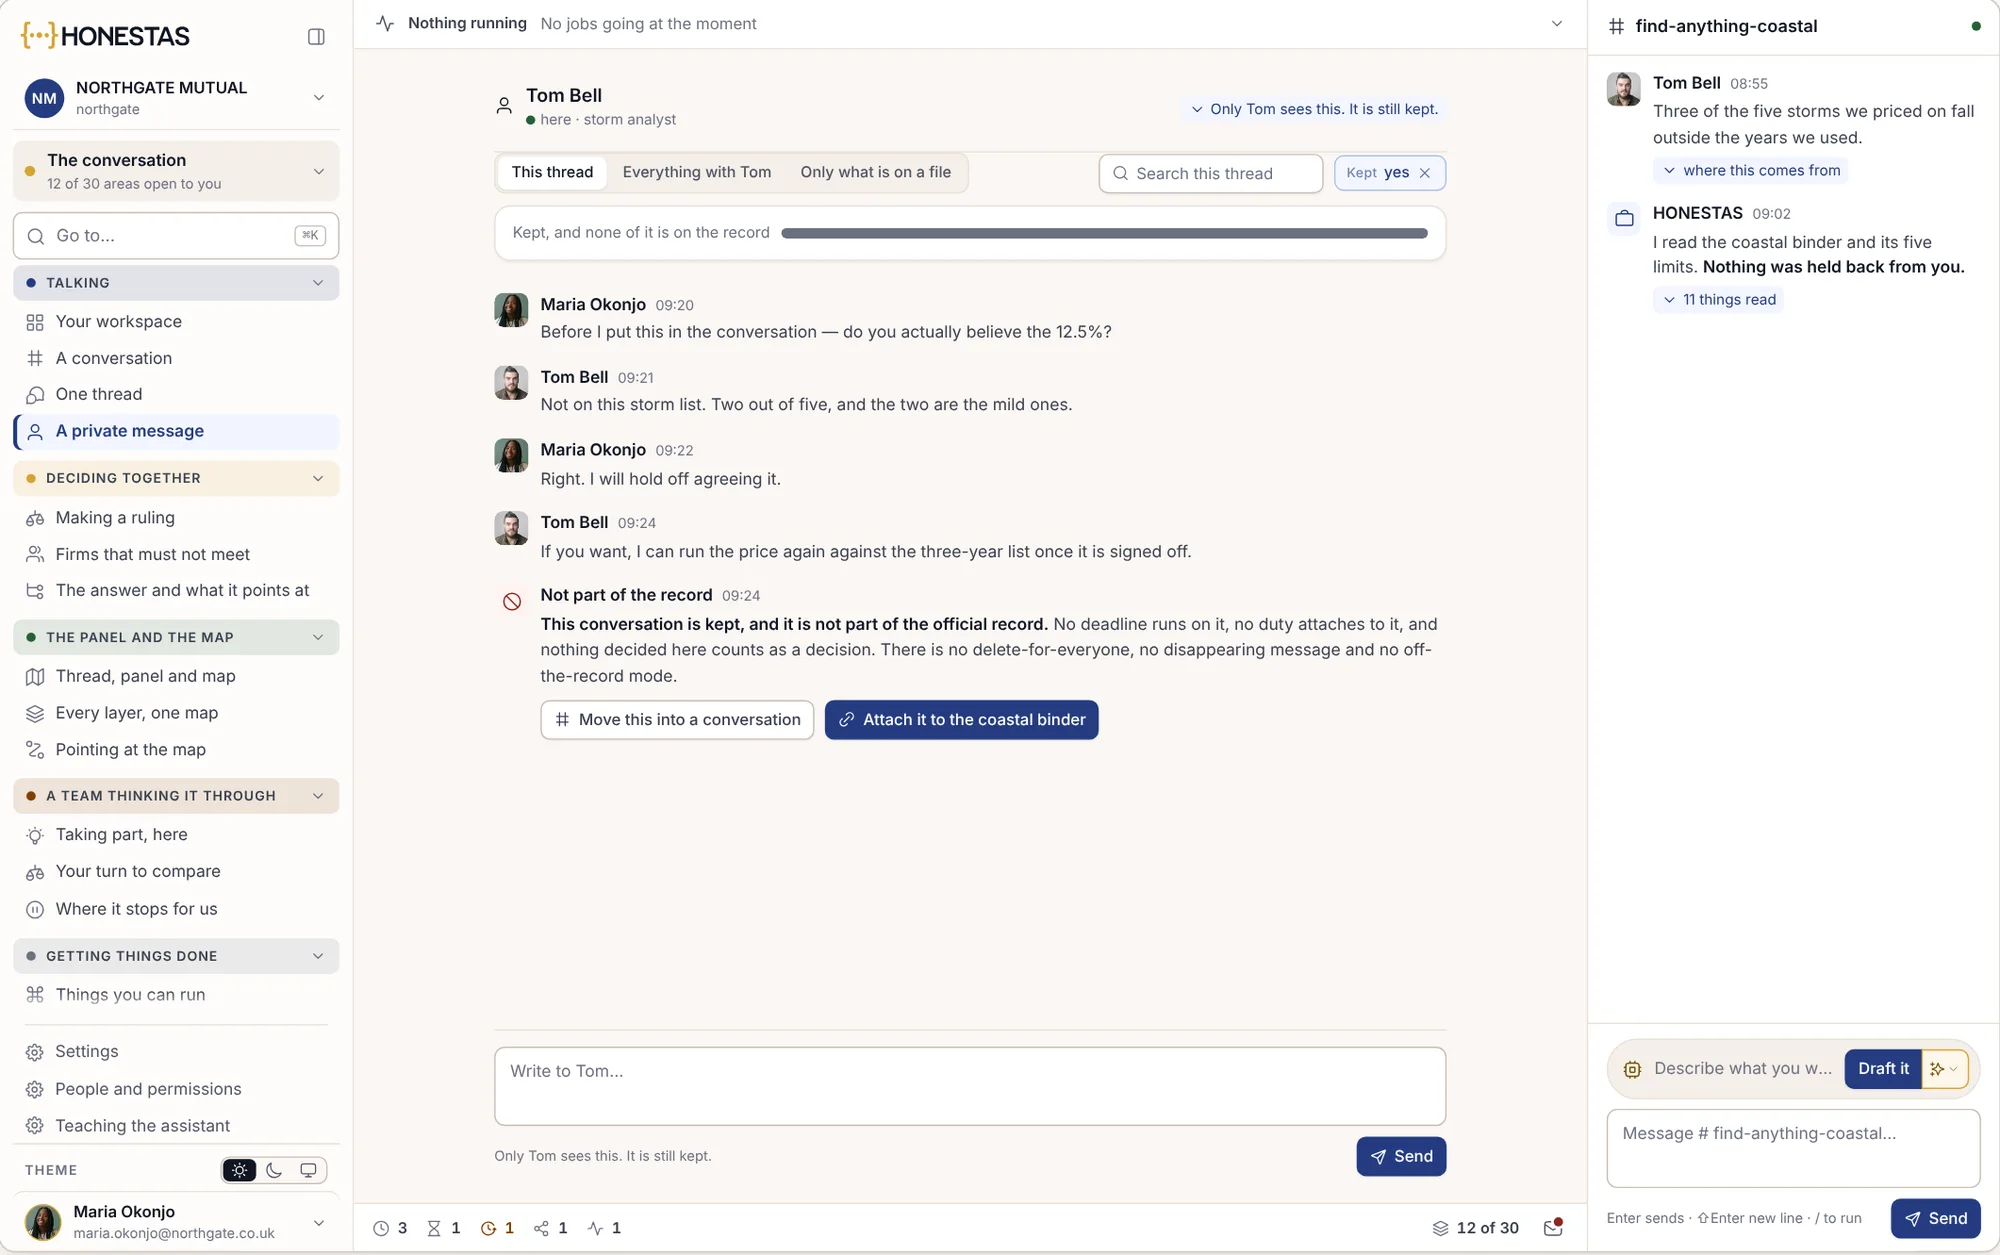Remove the Kept yes filter chip
This screenshot has width=2000, height=1255.
pyautogui.click(x=1425, y=173)
